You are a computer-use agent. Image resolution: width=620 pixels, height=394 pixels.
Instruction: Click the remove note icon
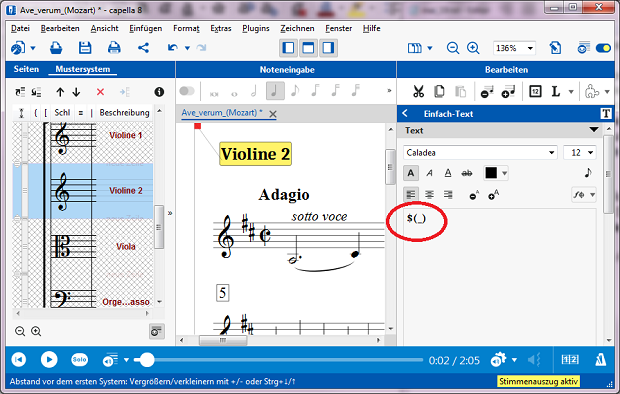point(487,92)
